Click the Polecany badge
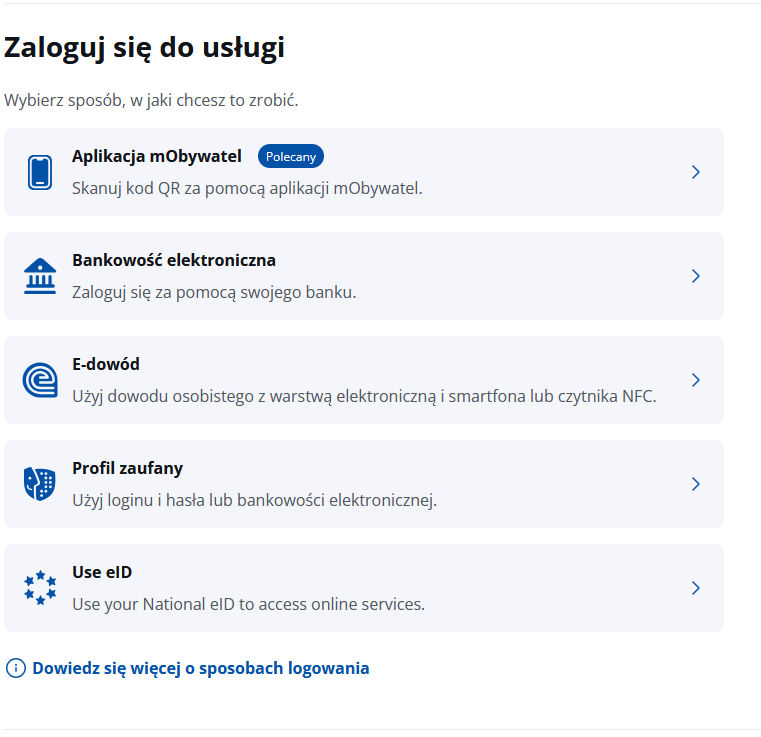The width and height of the screenshot is (761, 737). [291, 156]
